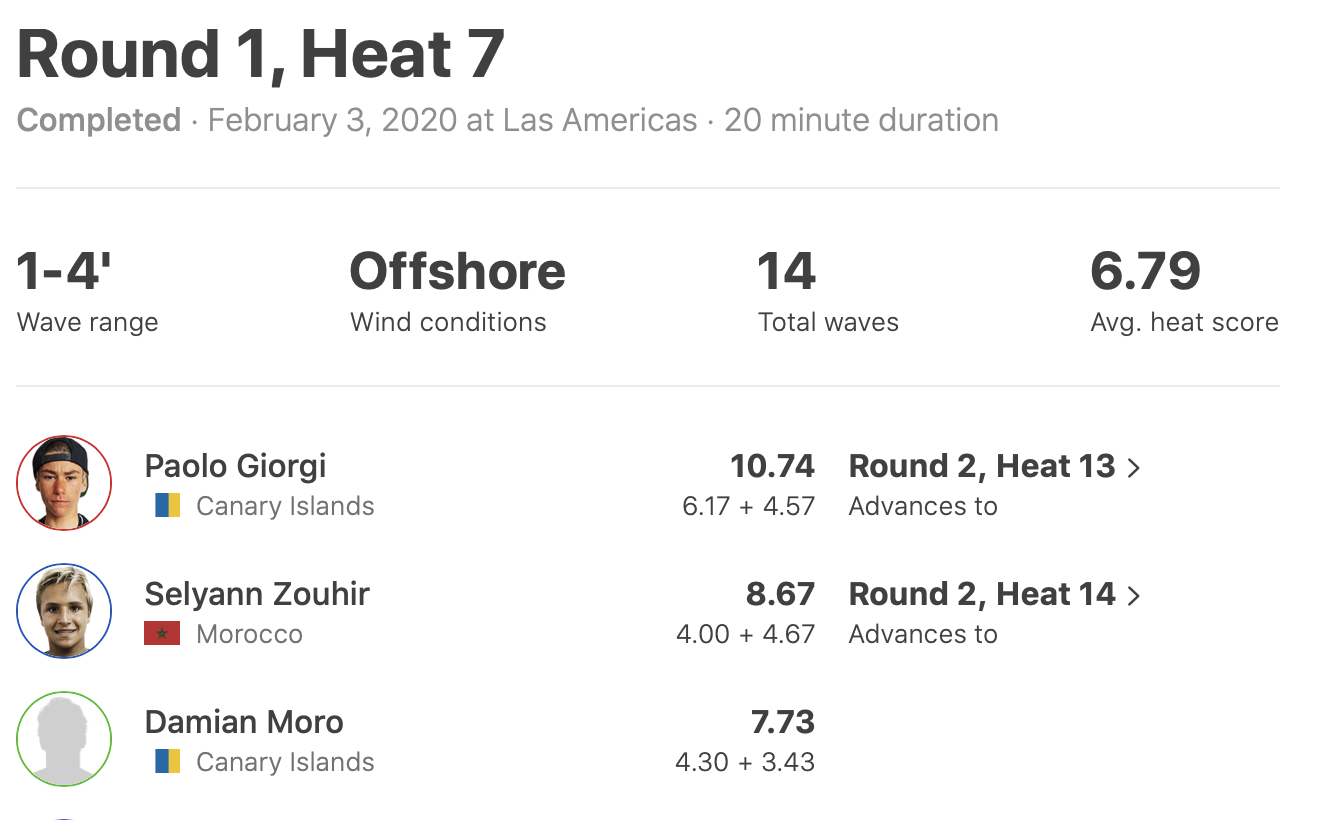Select the Selyann Zouhir name
The width and height of the screenshot is (1318, 820).
257,594
